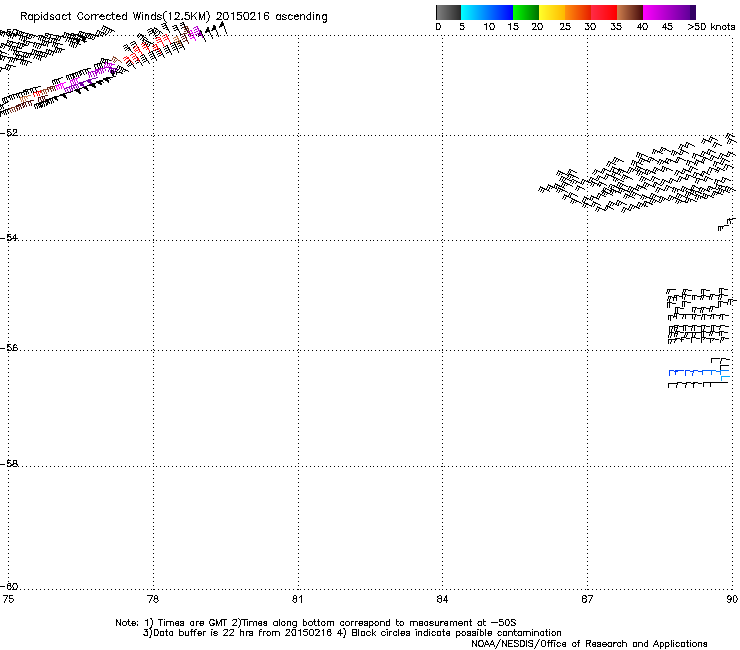
Task: Select the yellow 20-25 knots legend segment
Action: 552,12
